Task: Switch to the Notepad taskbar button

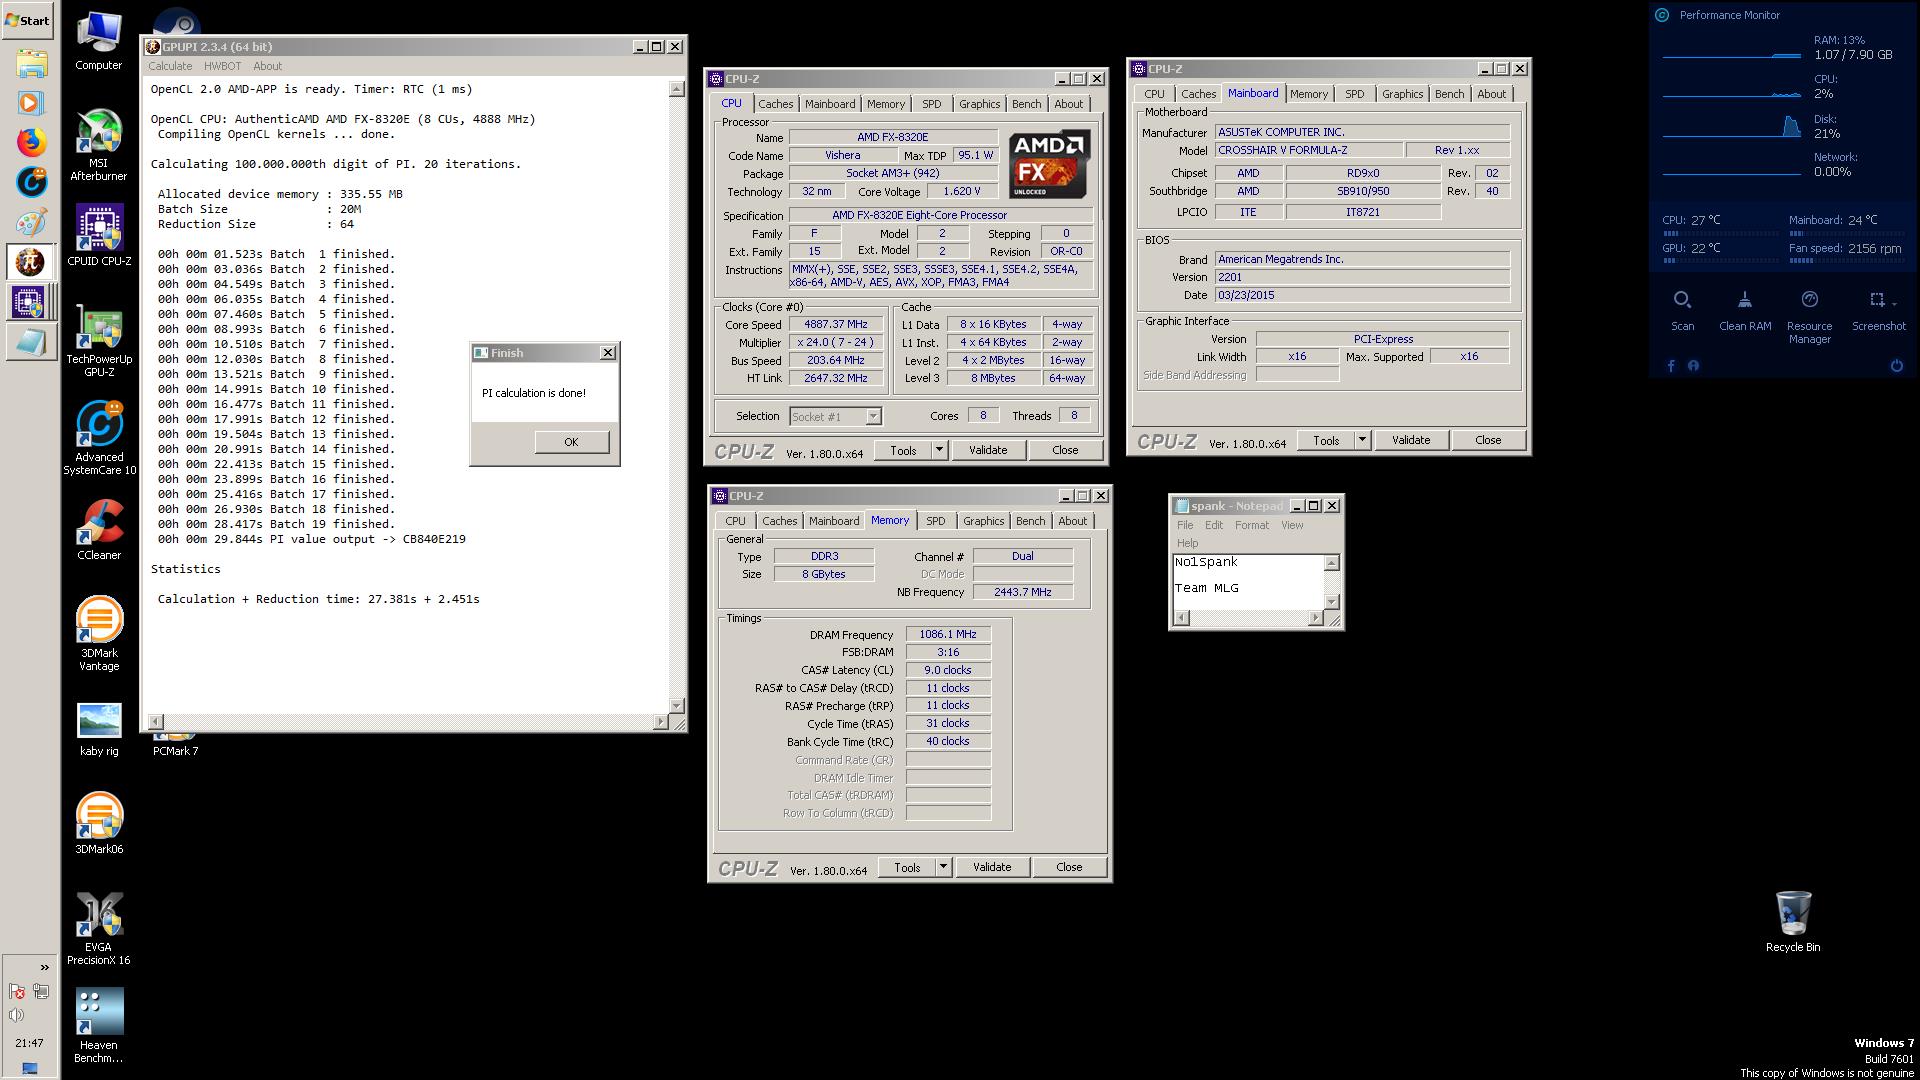Action: (x=31, y=342)
